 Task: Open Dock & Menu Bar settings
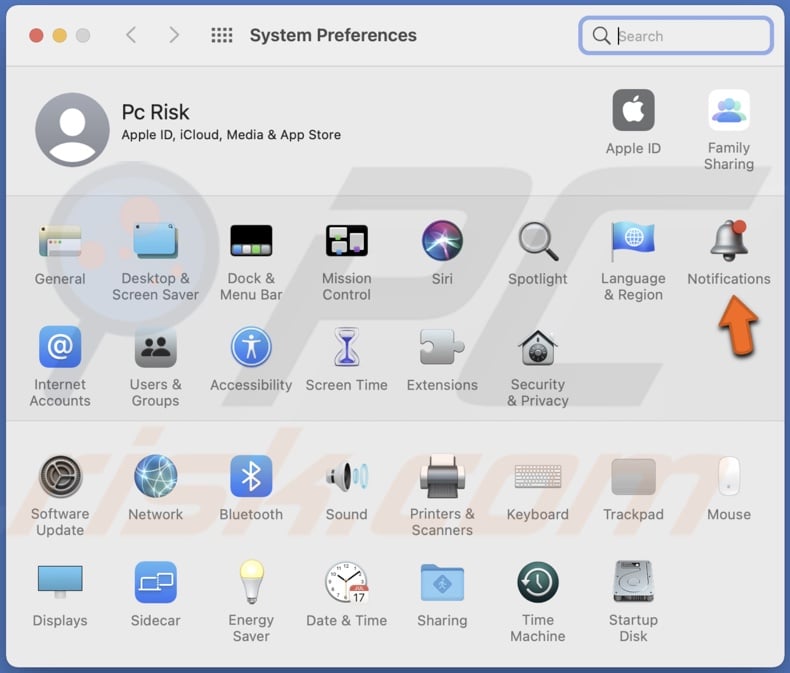251,242
